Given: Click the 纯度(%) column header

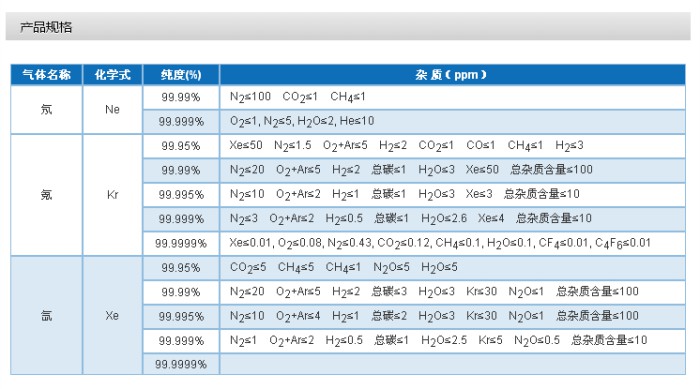Looking at the screenshot, I should click(x=181, y=75).
